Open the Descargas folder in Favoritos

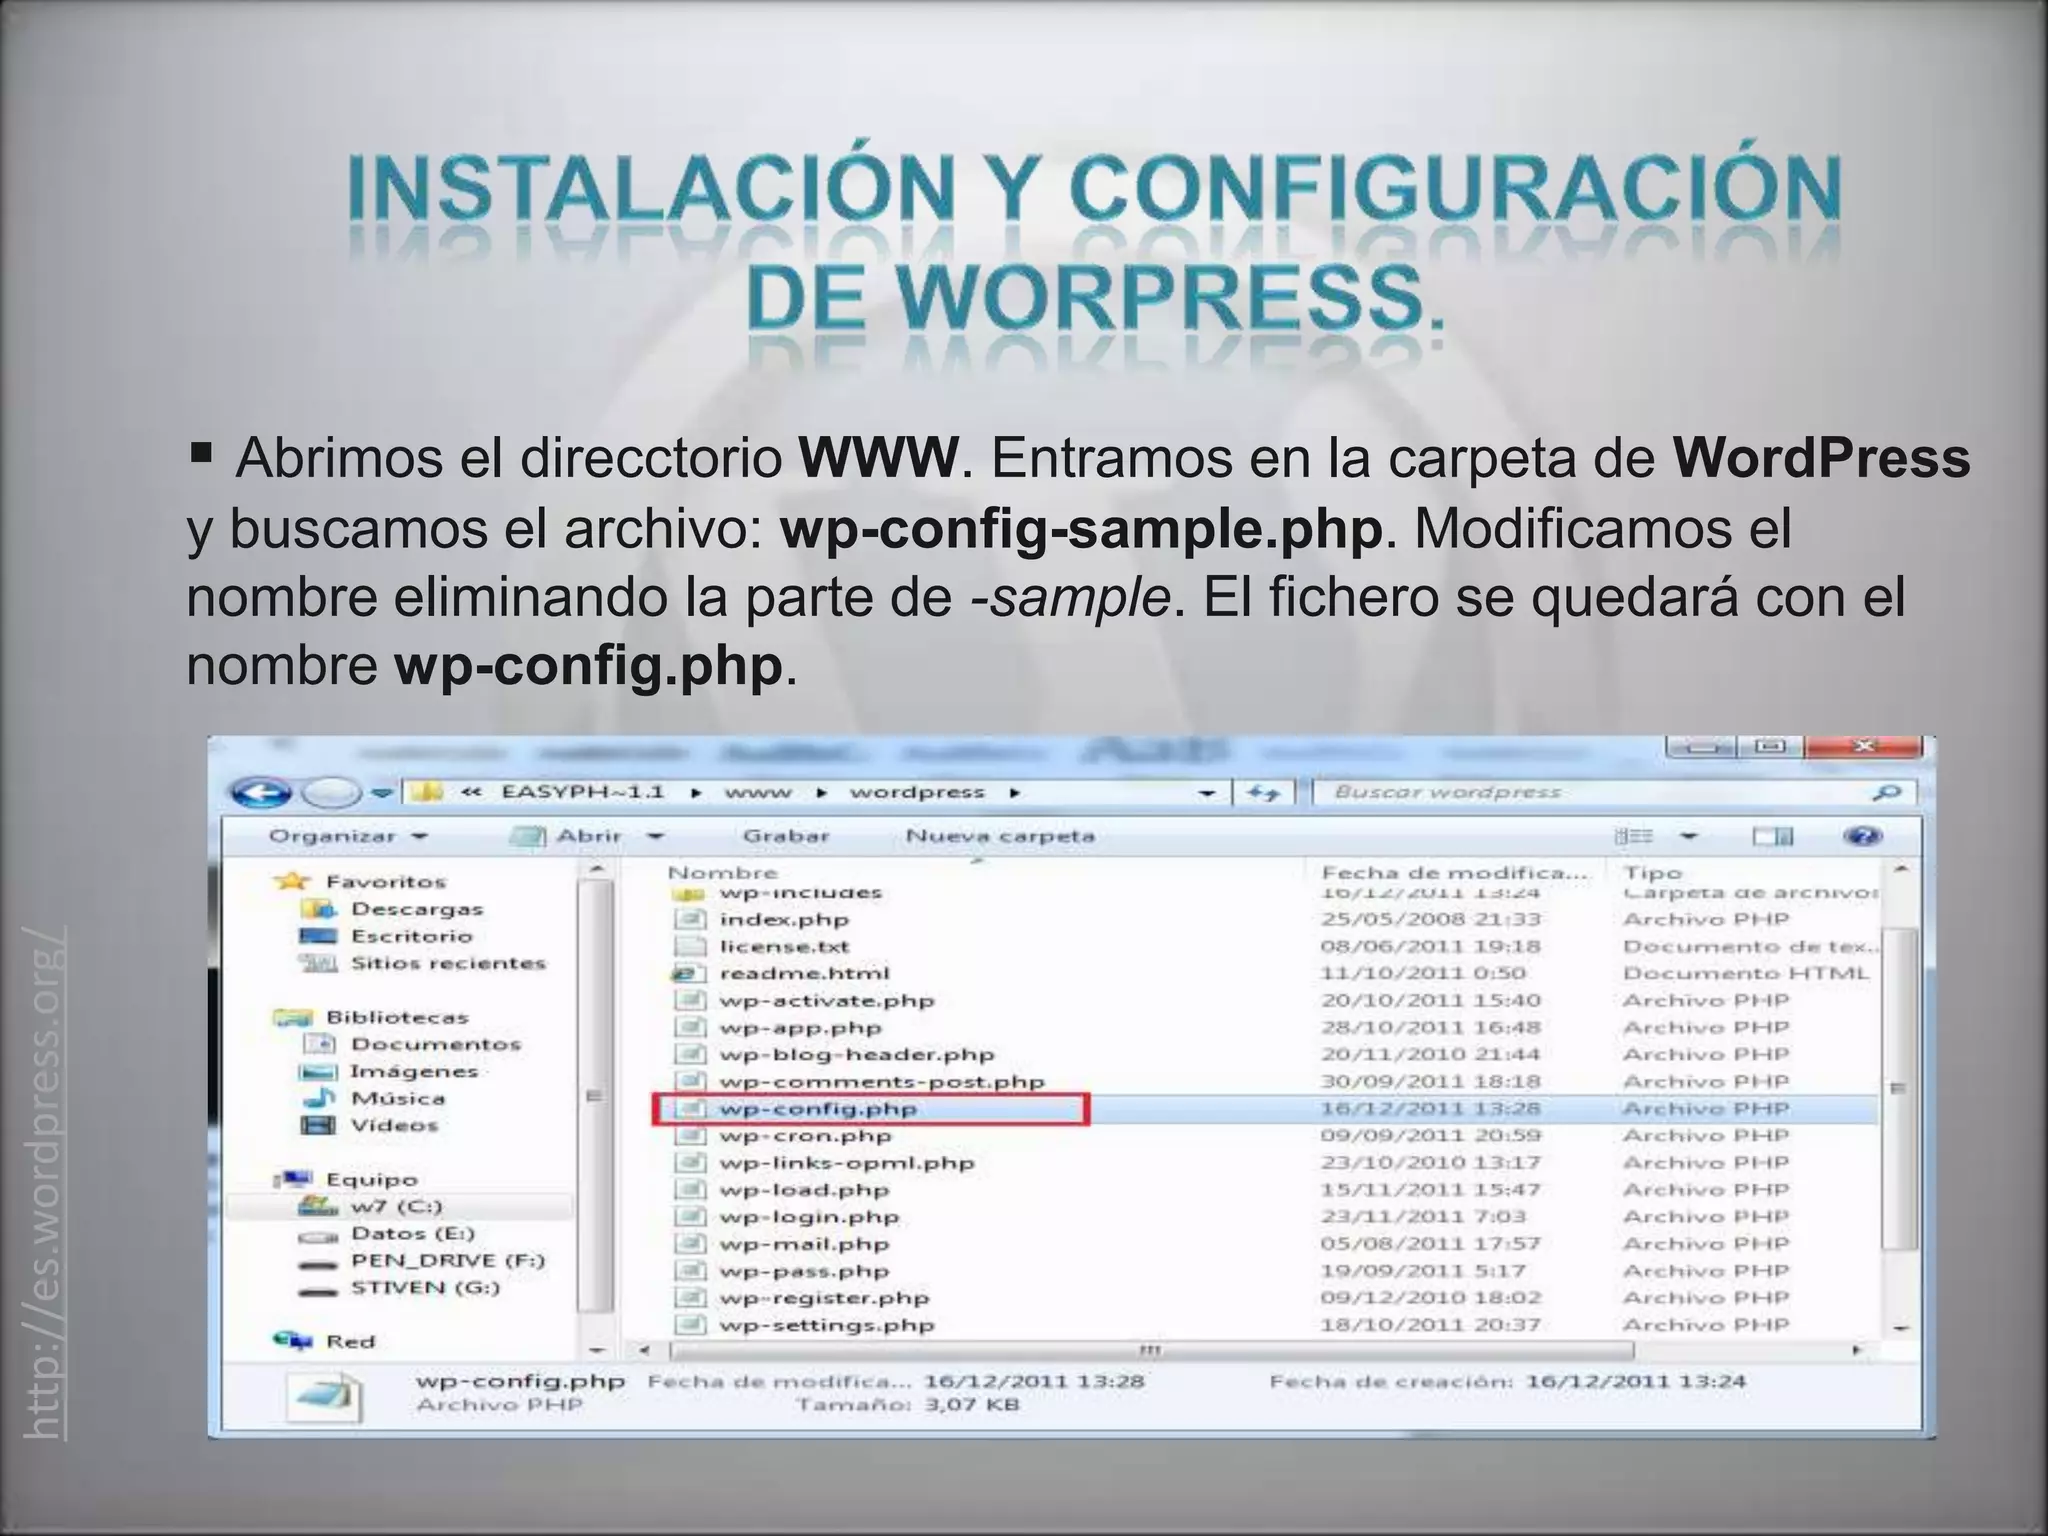pyautogui.click(x=417, y=909)
